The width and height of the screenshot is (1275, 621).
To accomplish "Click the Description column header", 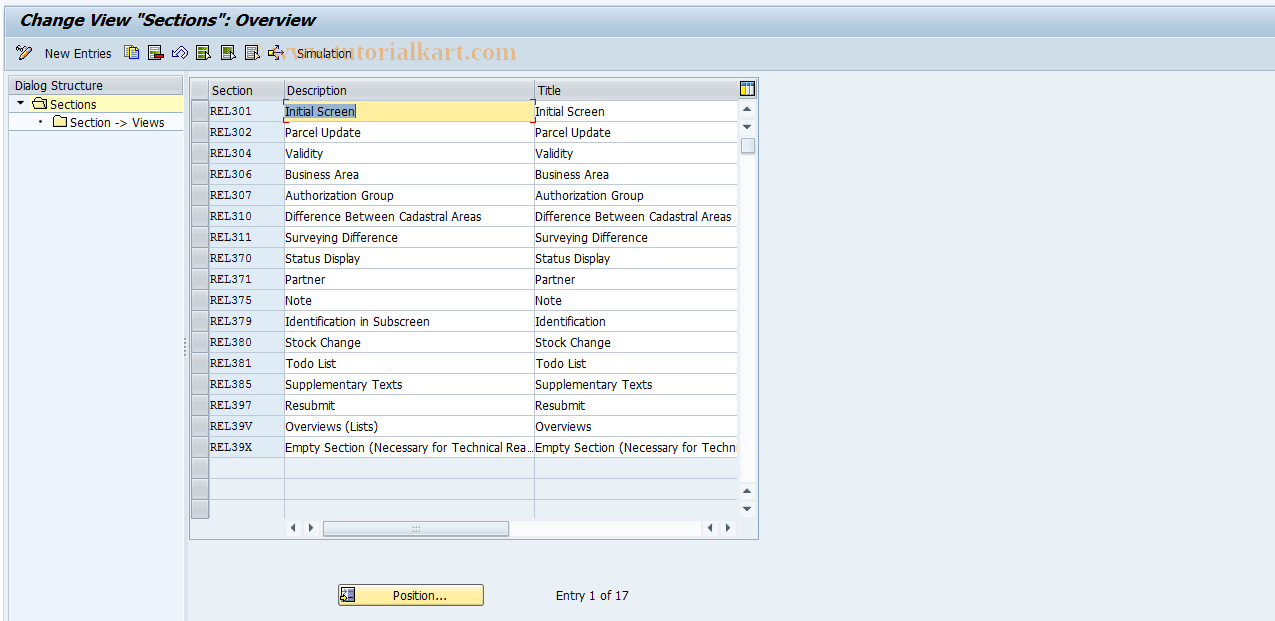I will click(x=410, y=90).
